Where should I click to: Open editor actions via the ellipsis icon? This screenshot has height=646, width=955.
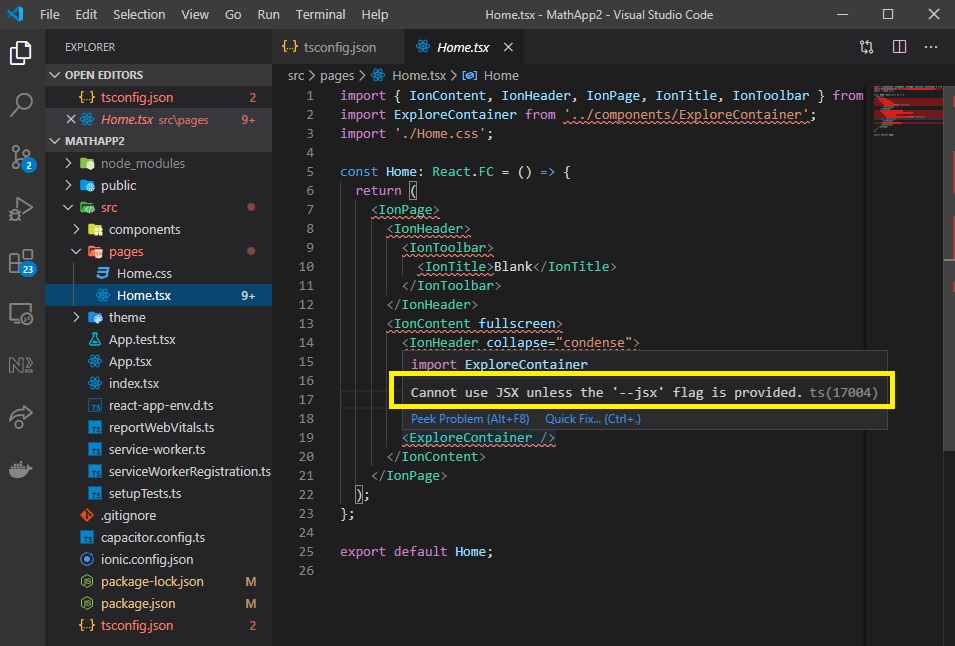931,46
